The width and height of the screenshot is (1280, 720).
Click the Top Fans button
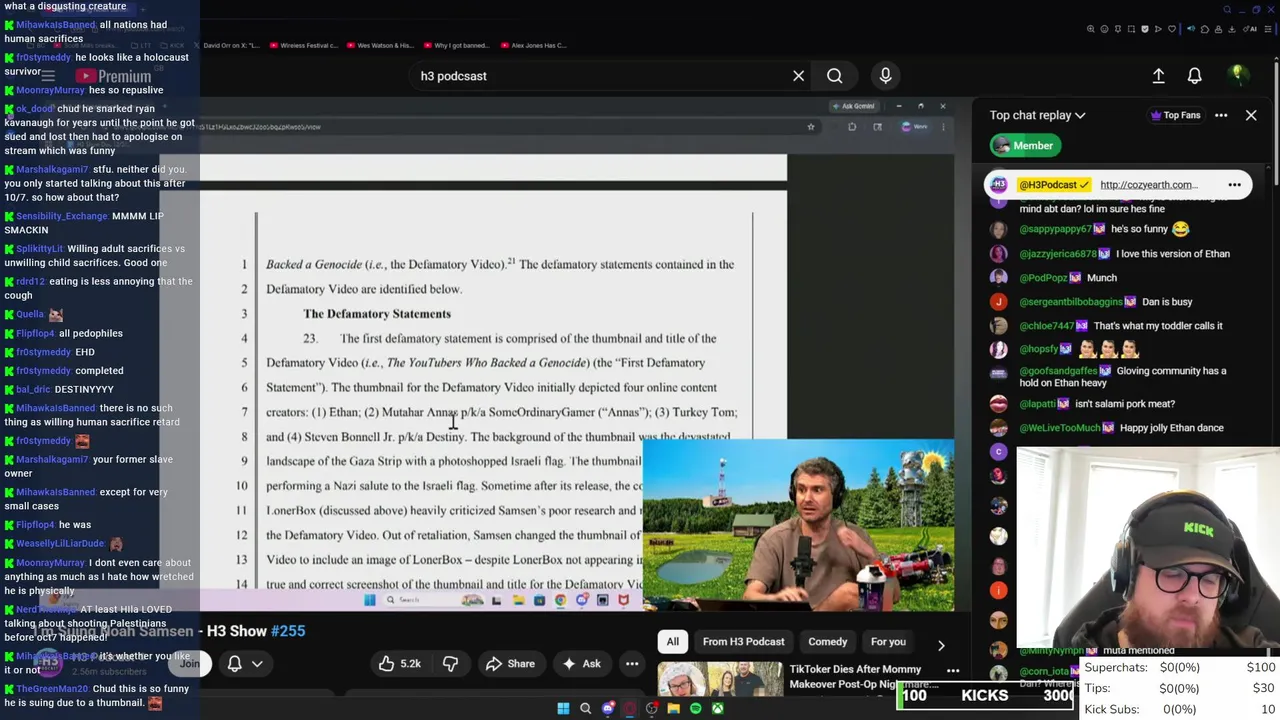(1175, 115)
